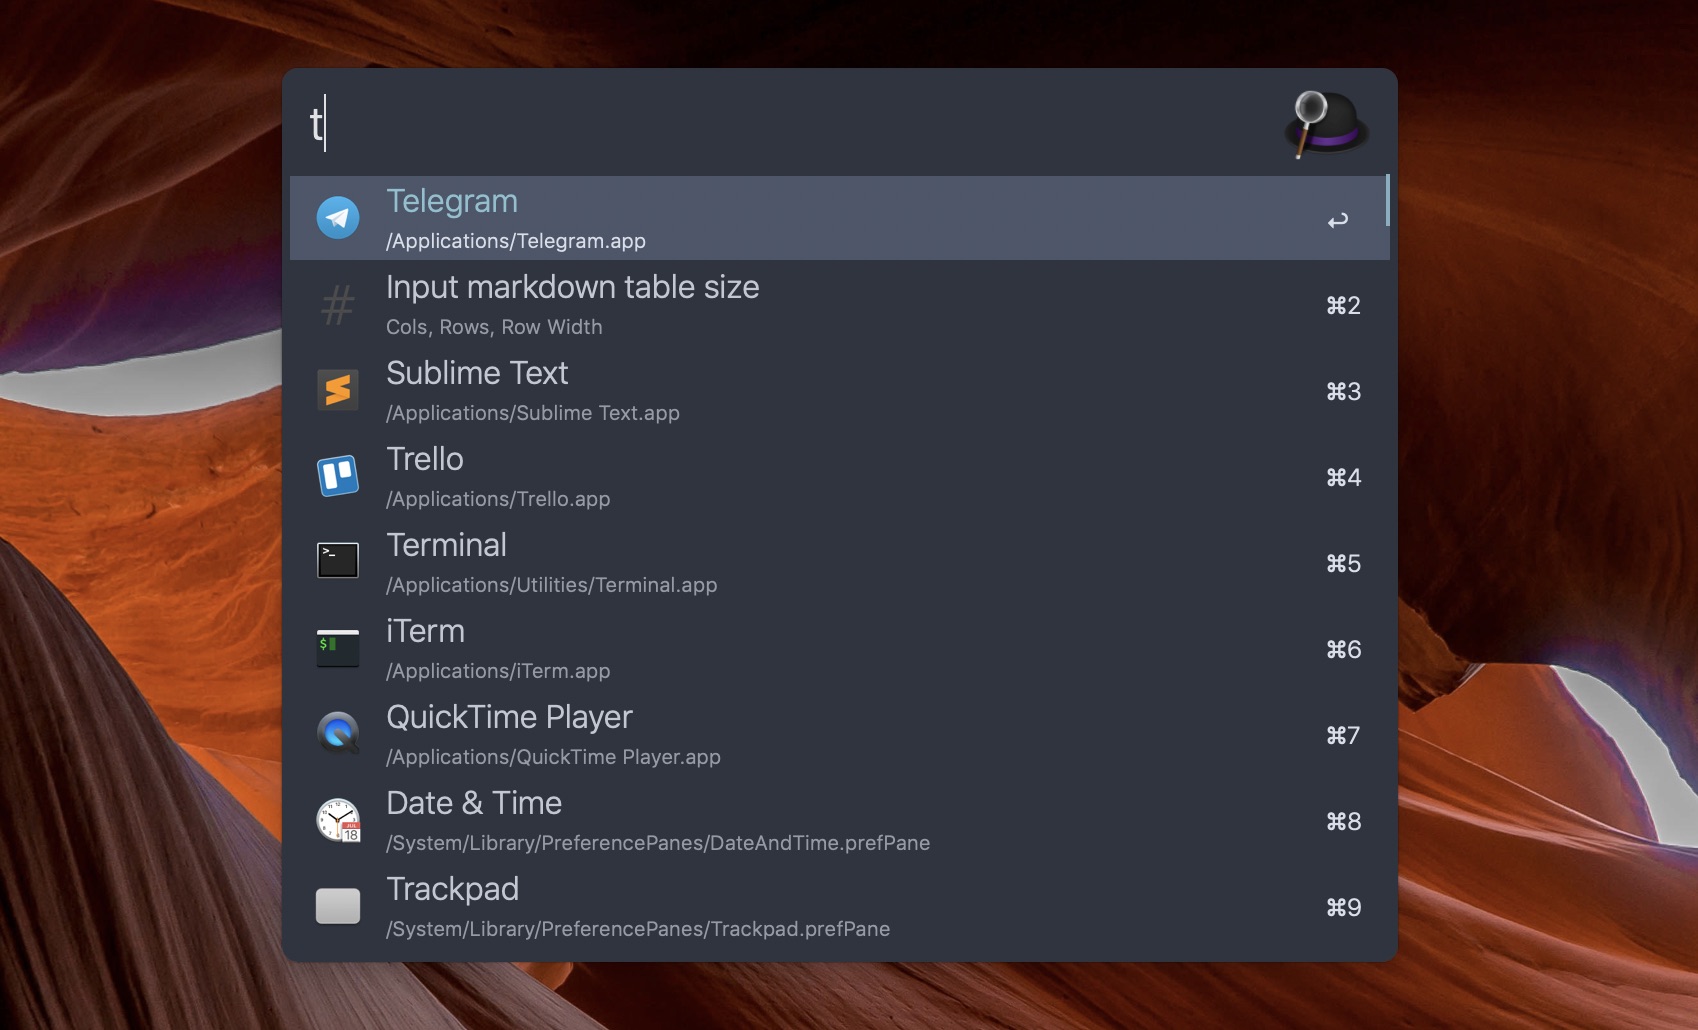Click the Sublime Text app icon
The width and height of the screenshot is (1698, 1030).
pyautogui.click(x=338, y=390)
